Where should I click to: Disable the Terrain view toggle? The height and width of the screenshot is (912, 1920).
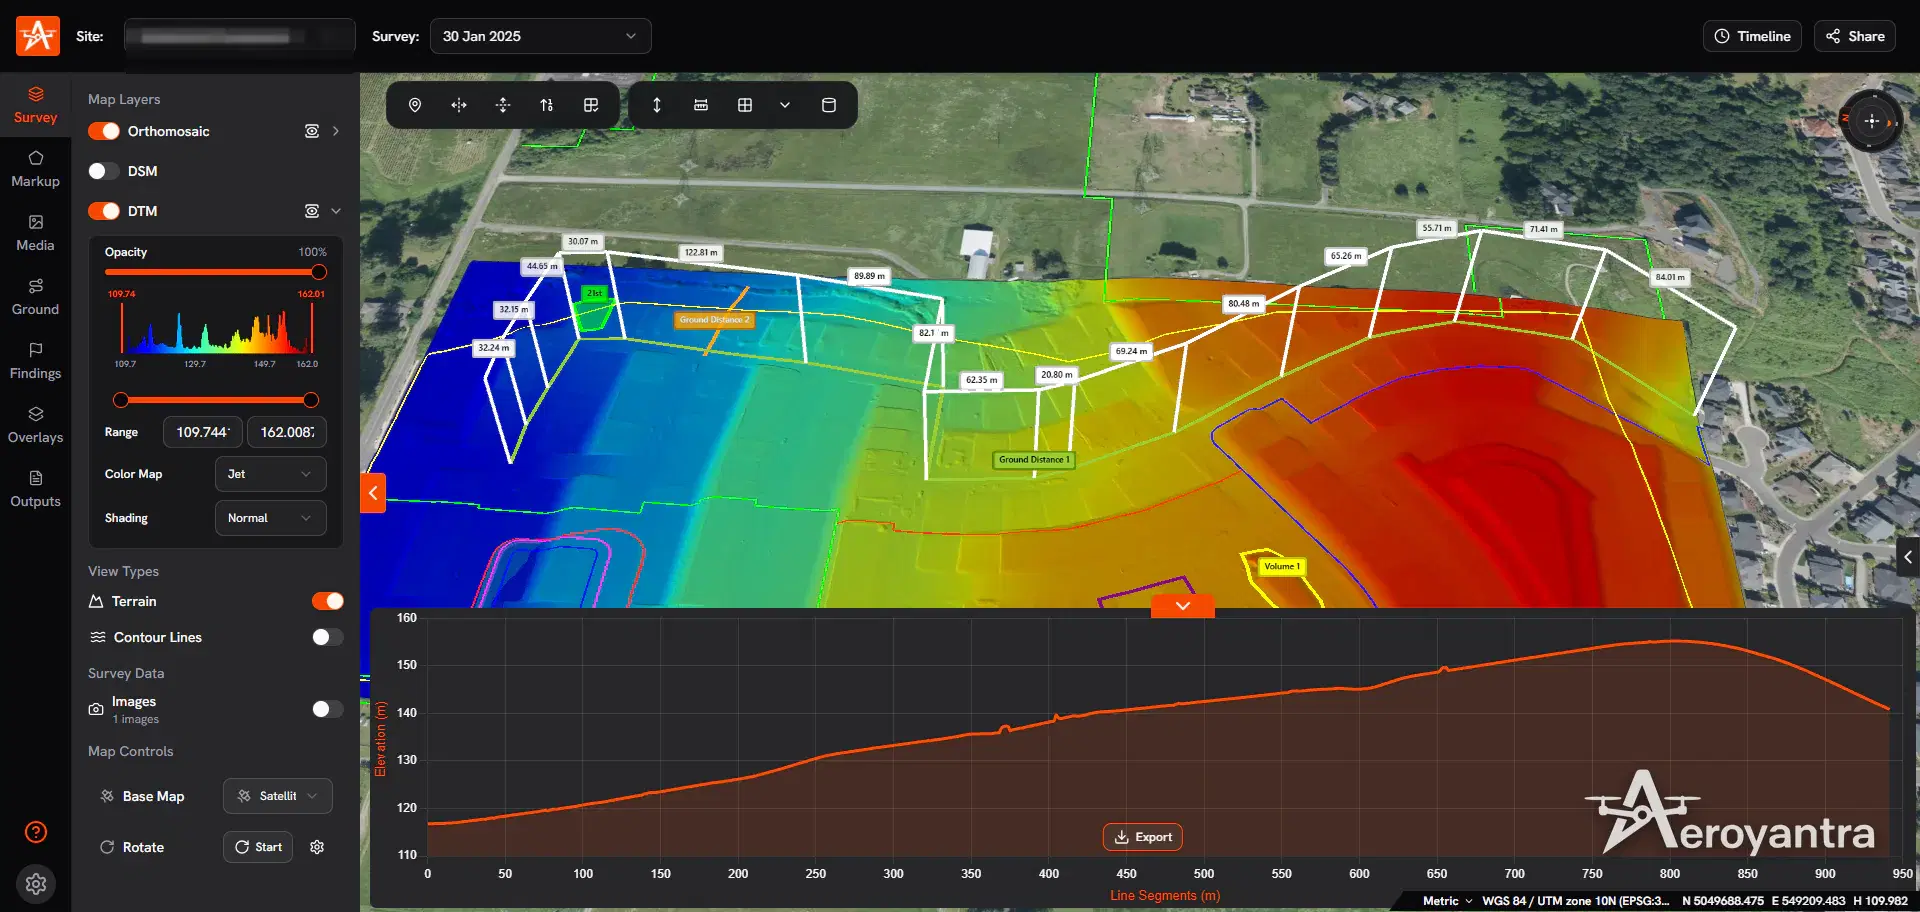click(328, 601)
